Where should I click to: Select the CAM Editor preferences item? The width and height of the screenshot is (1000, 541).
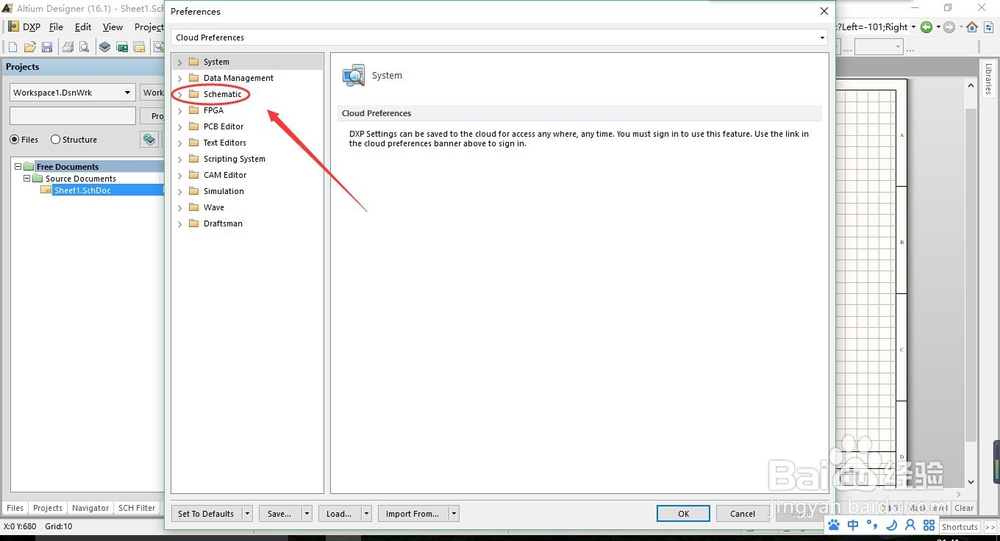point(224,175)
